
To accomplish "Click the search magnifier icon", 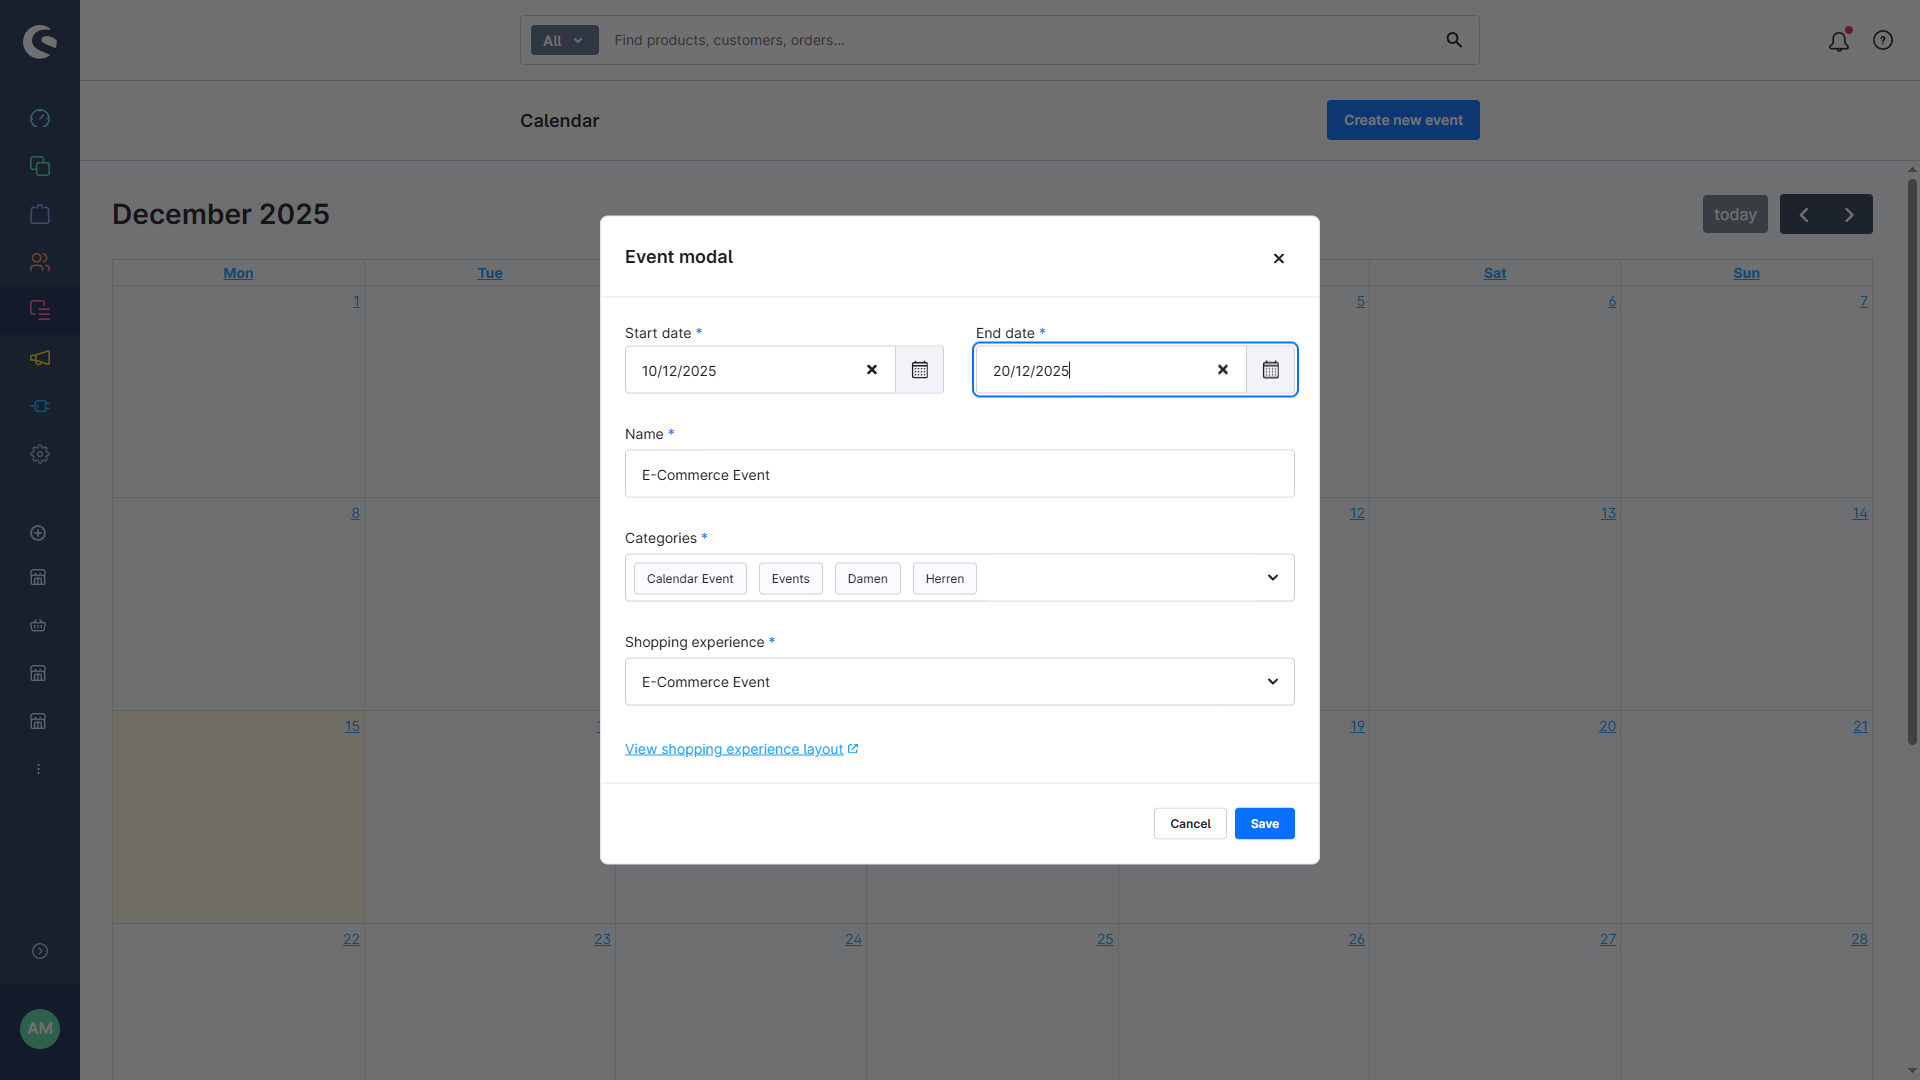I will coord(1453,40).
